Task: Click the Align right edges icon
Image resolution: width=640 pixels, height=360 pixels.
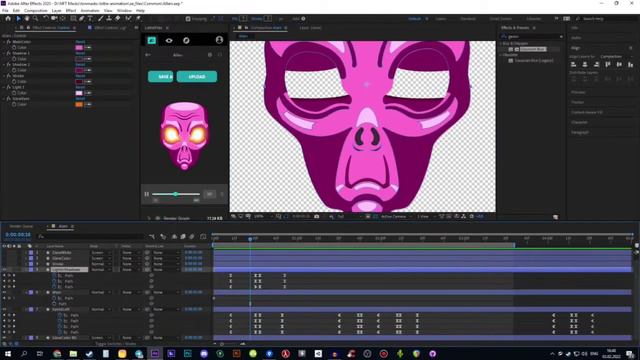Action: pos(596,64)
